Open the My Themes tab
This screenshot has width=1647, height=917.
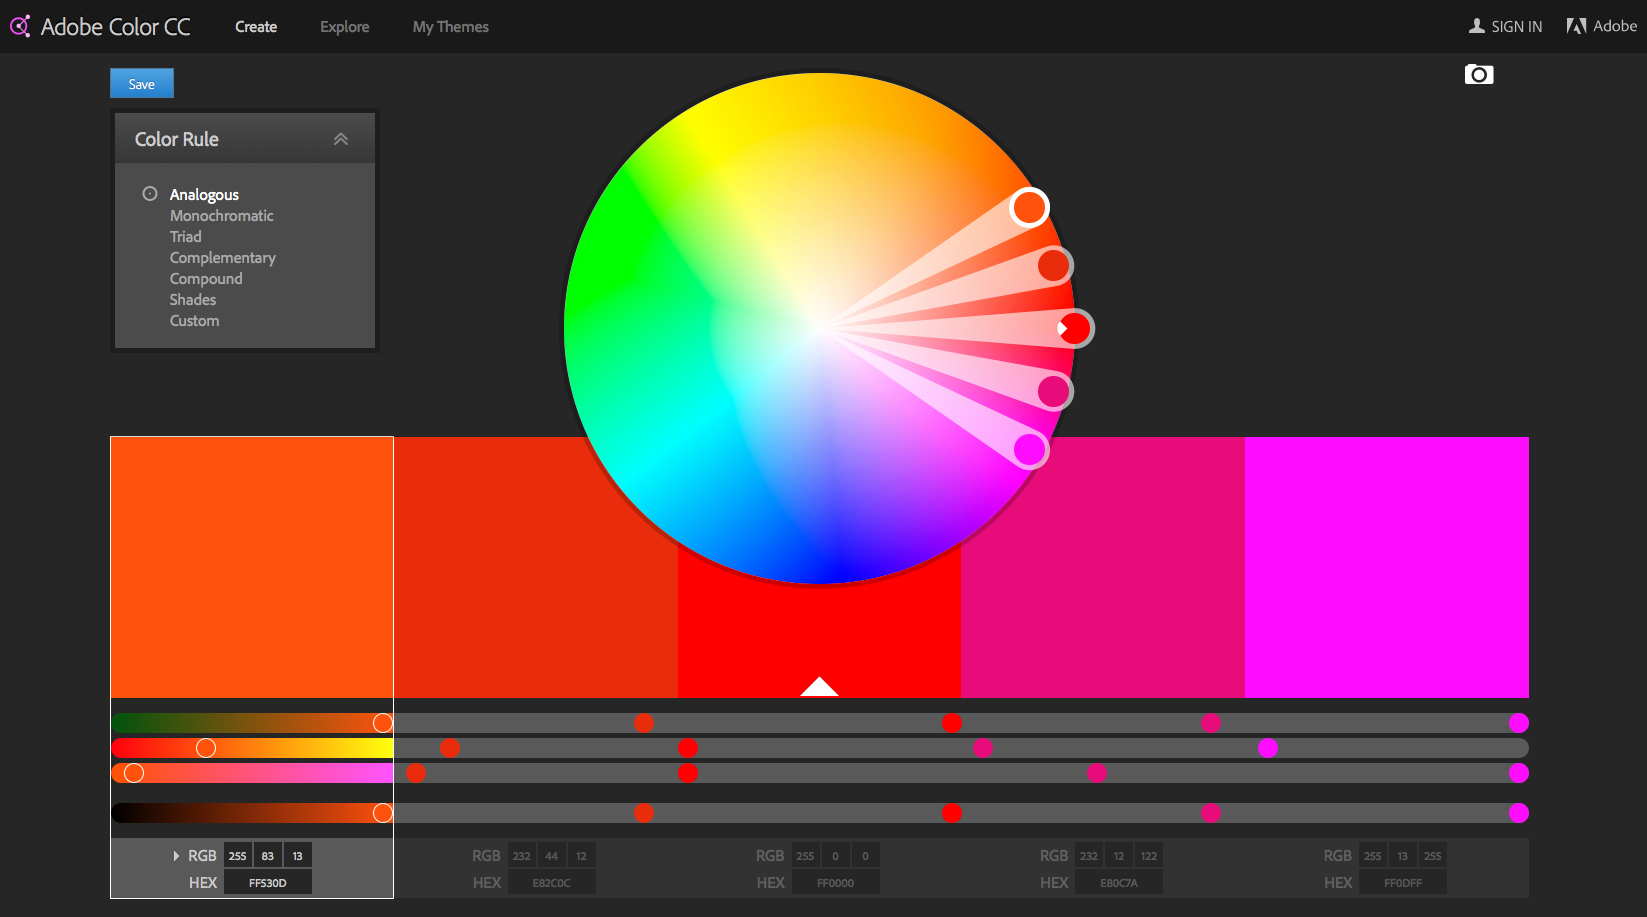click(450, 27)
